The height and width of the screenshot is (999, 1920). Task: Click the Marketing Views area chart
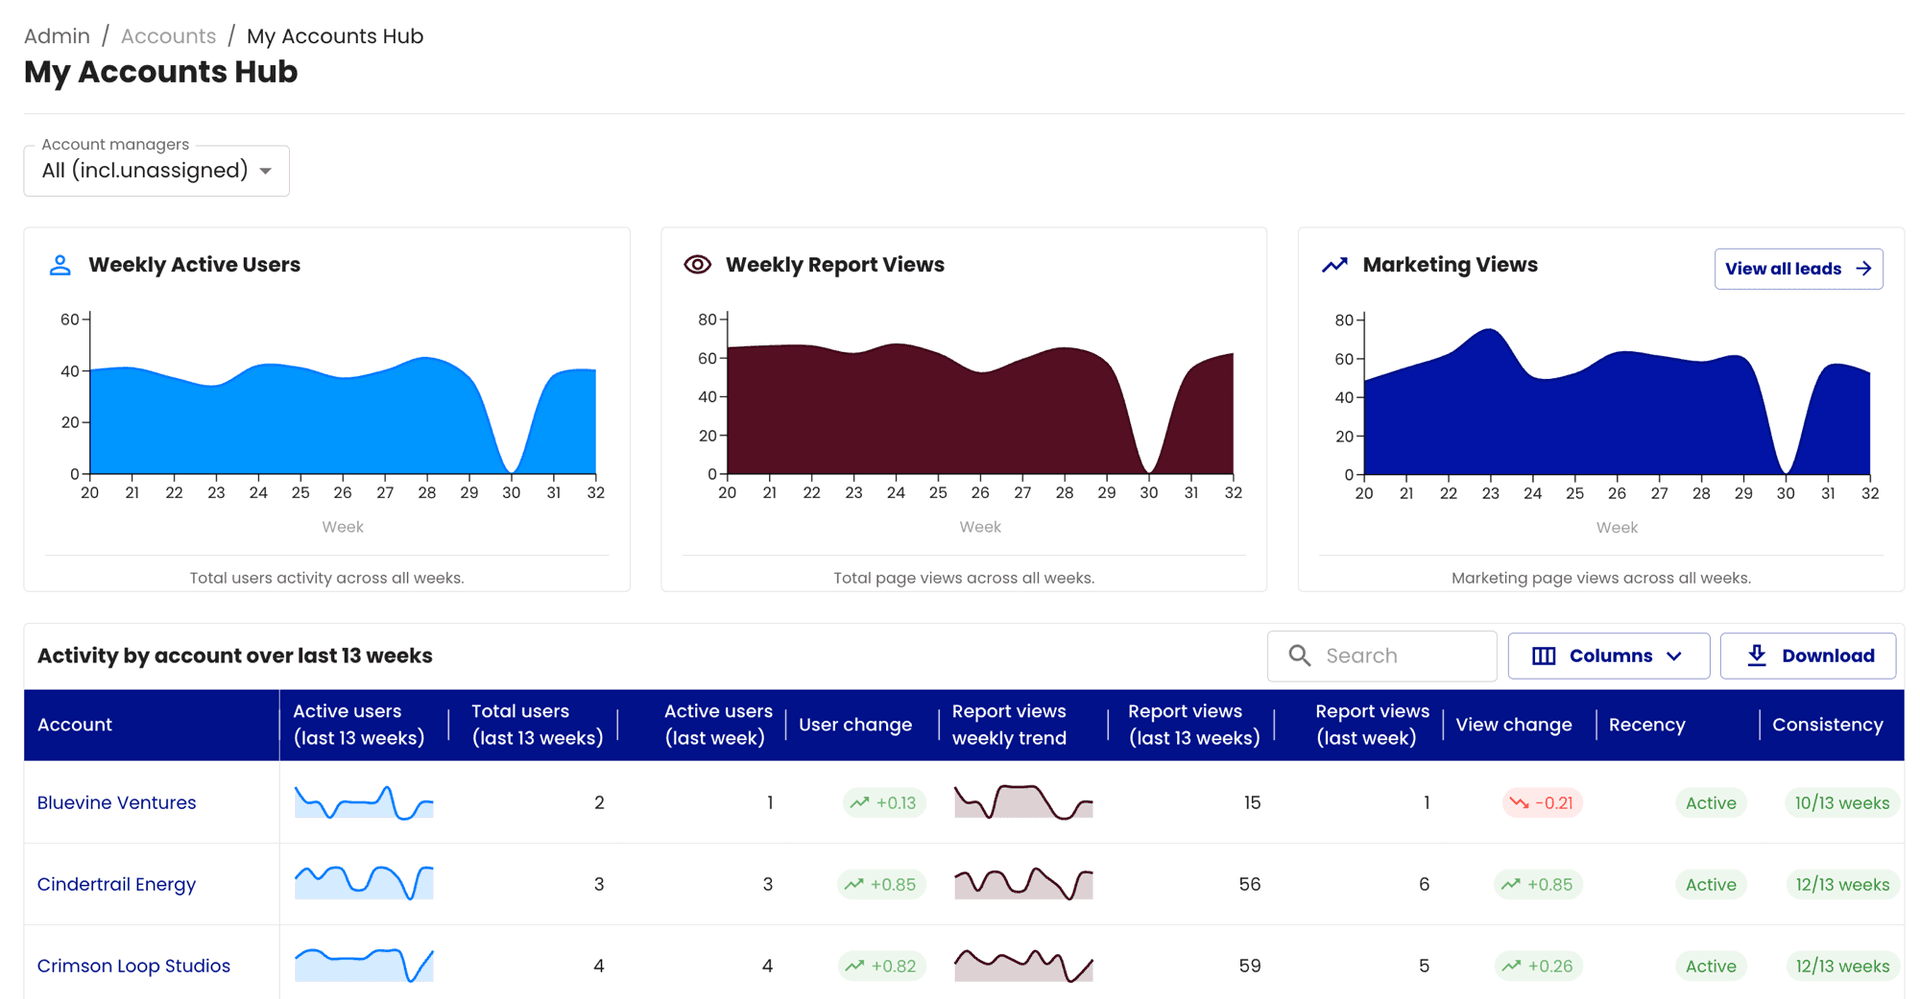1617,402
